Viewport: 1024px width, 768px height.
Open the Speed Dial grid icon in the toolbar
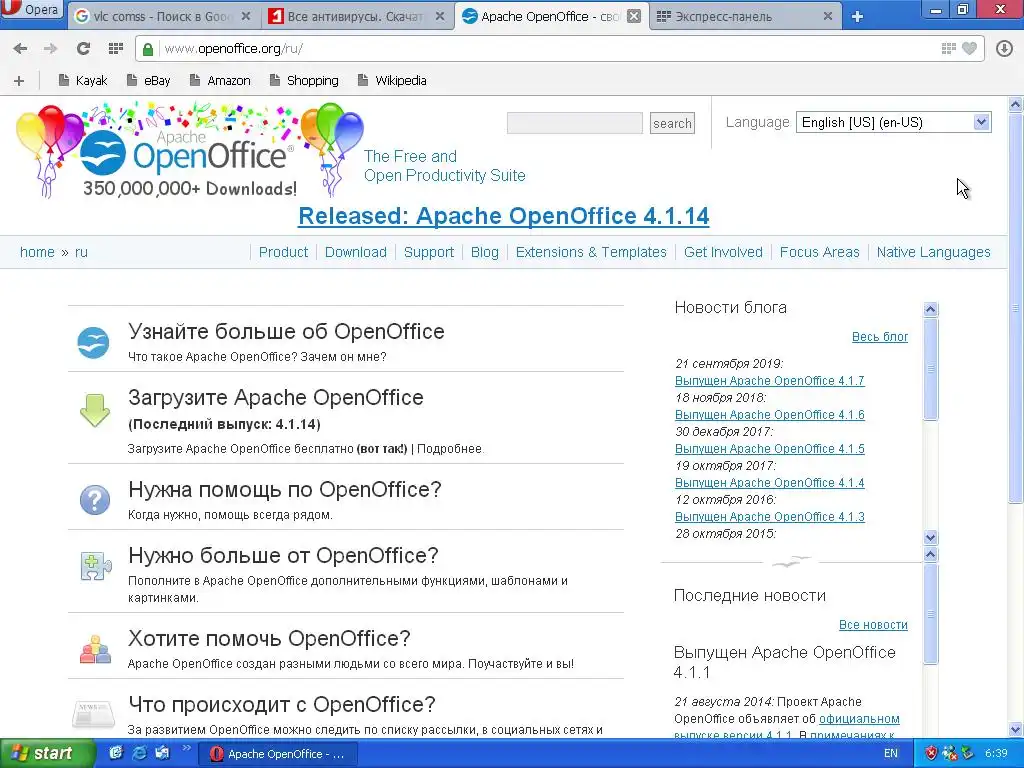(116, 48)
